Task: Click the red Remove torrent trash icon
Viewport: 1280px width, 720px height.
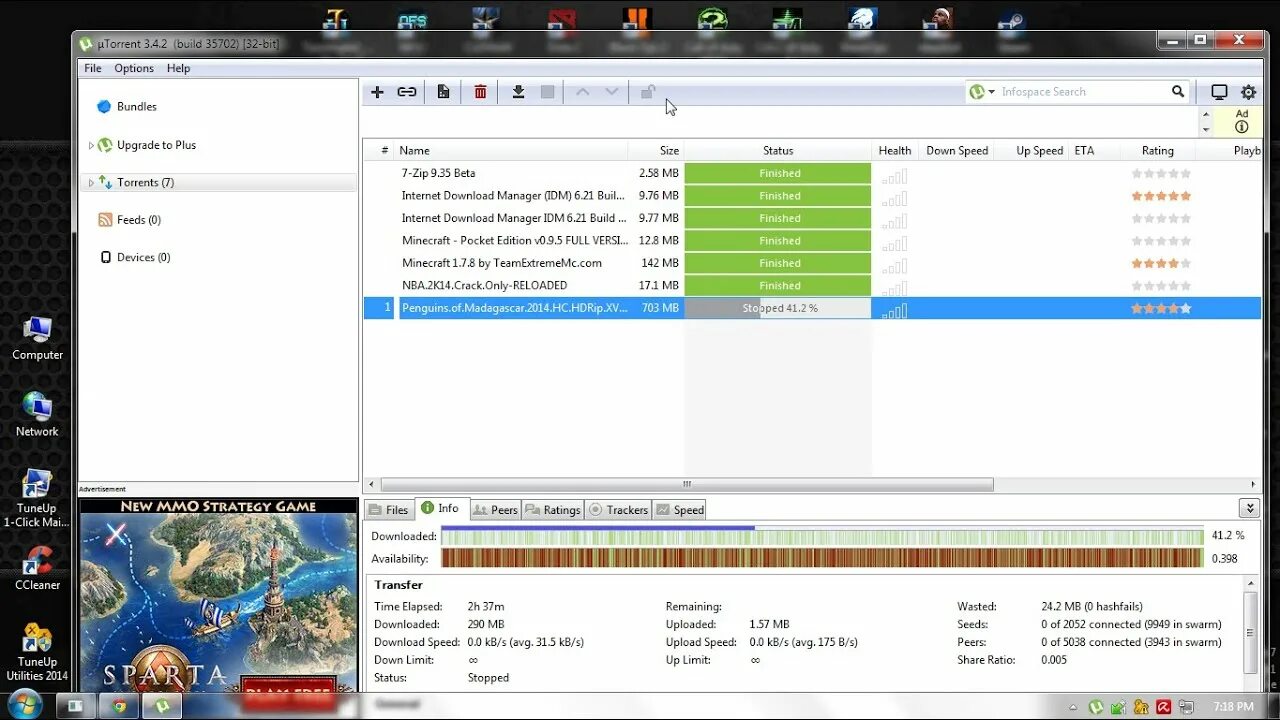Action: pos(480,92)
